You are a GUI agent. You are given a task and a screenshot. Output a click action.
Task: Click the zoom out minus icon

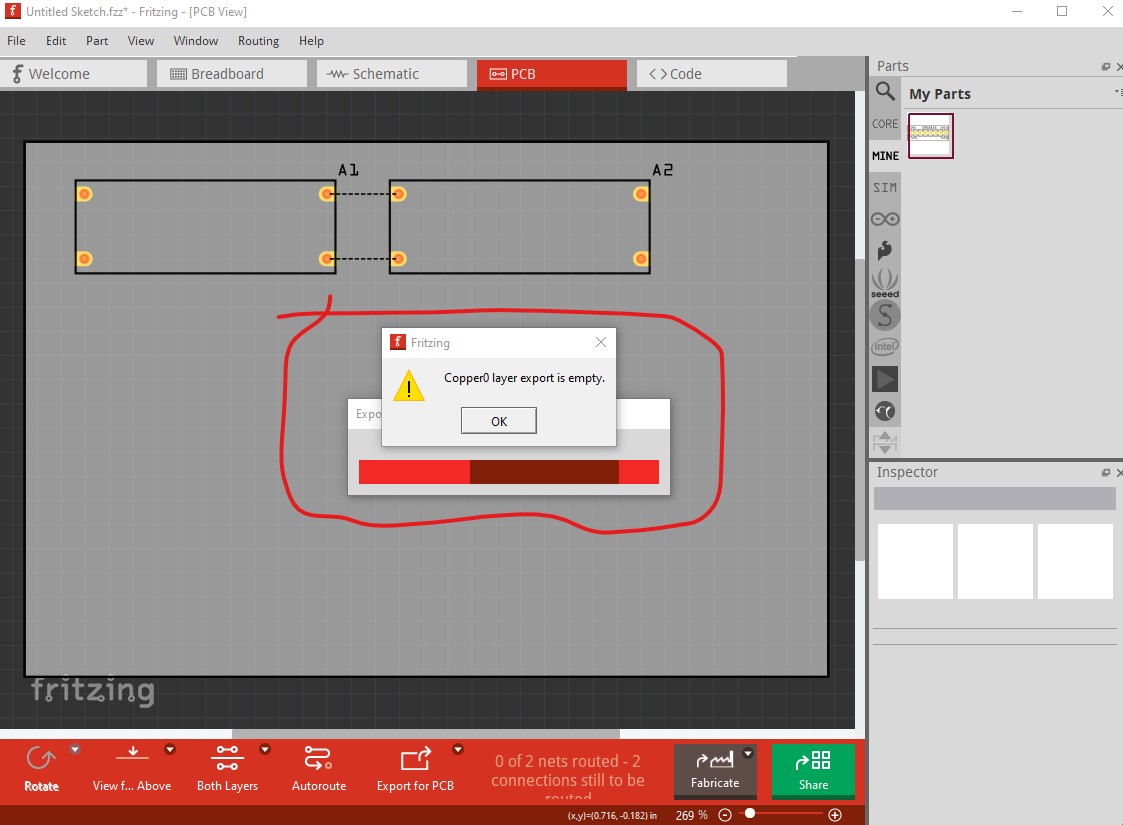[725, 815]
